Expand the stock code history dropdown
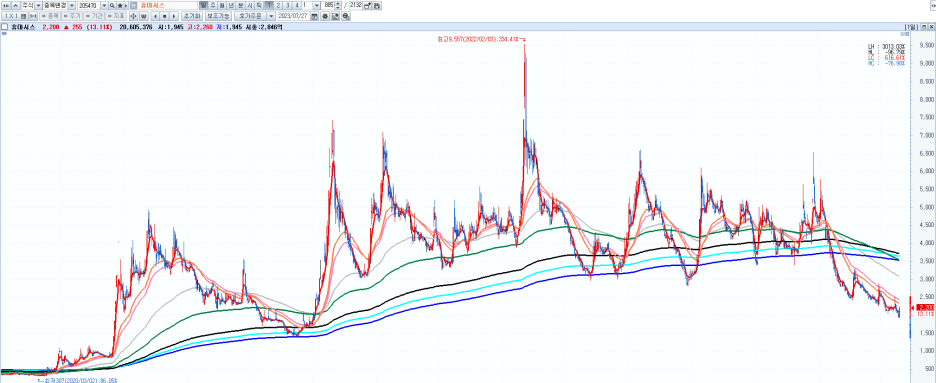 point(104,5)
